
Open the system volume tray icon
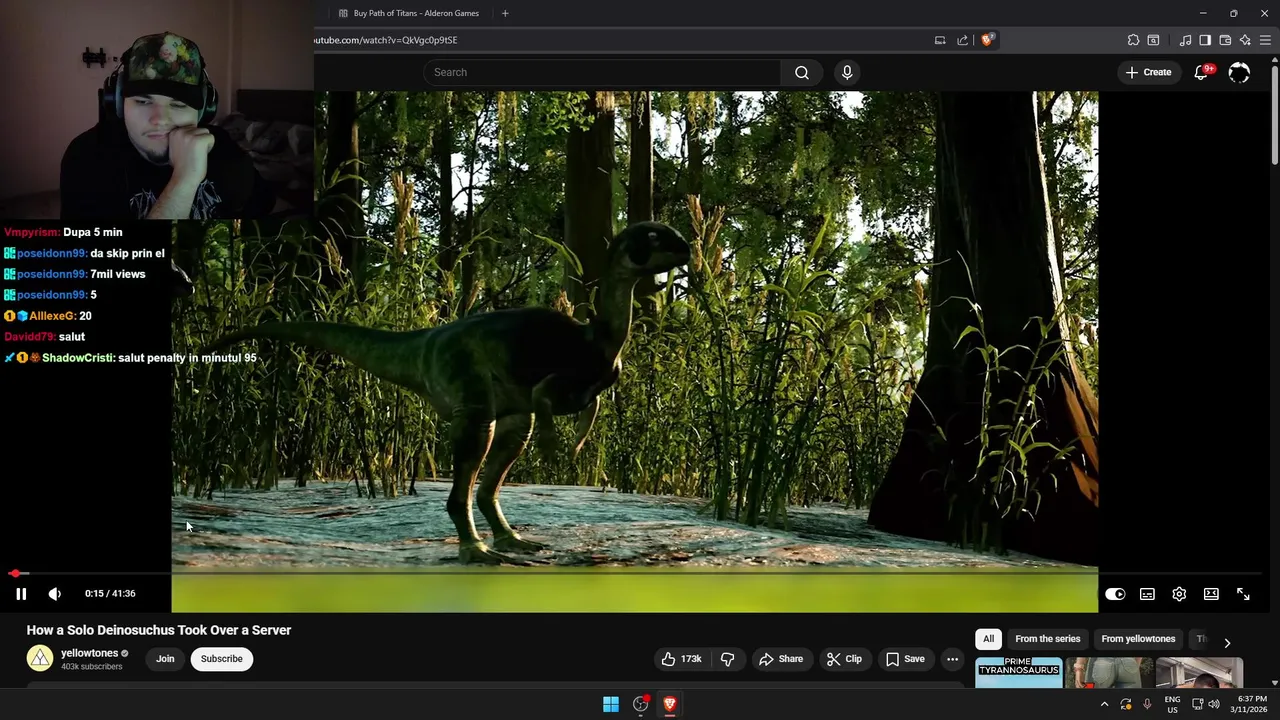pos(1214,704)
